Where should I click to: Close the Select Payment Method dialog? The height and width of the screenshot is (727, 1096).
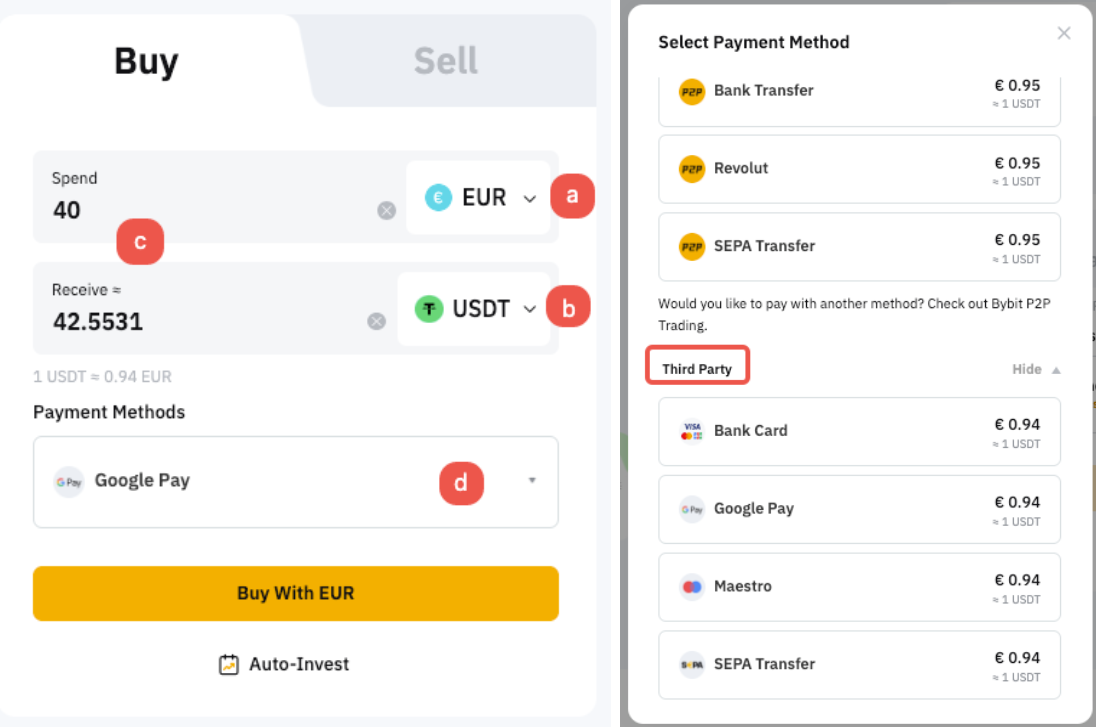[1064, 33]
